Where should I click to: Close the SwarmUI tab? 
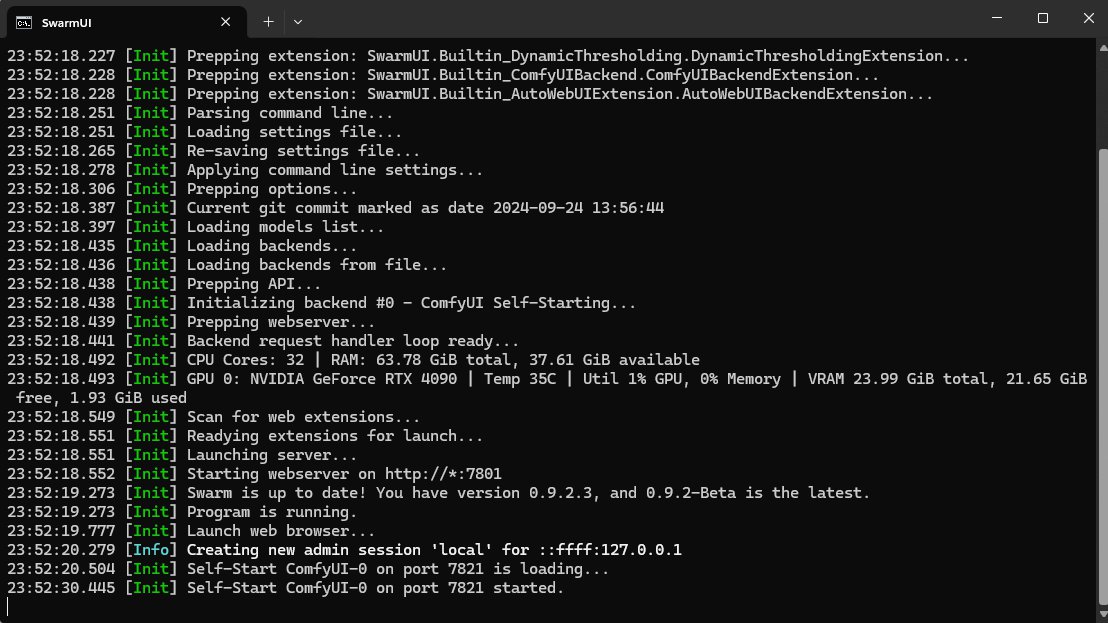pyautogui.click(x=227, y=21)
